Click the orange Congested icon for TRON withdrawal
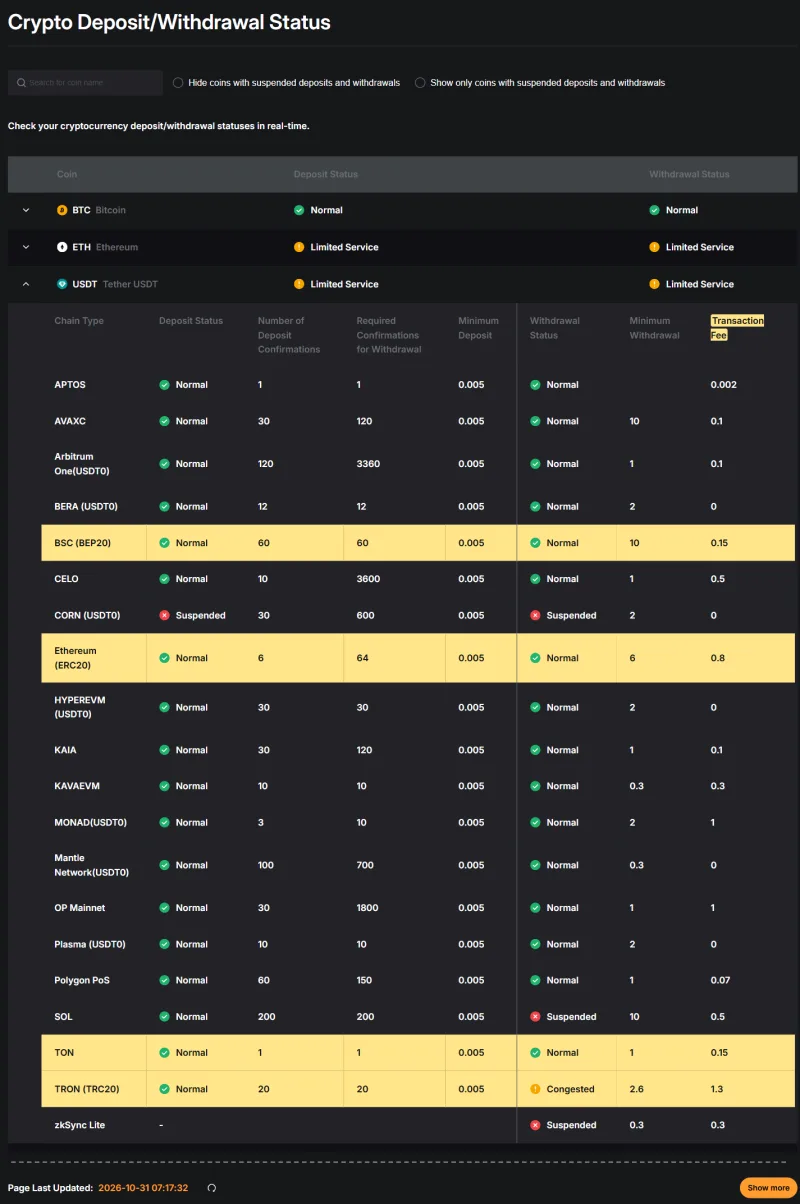 coord(535,1089)
